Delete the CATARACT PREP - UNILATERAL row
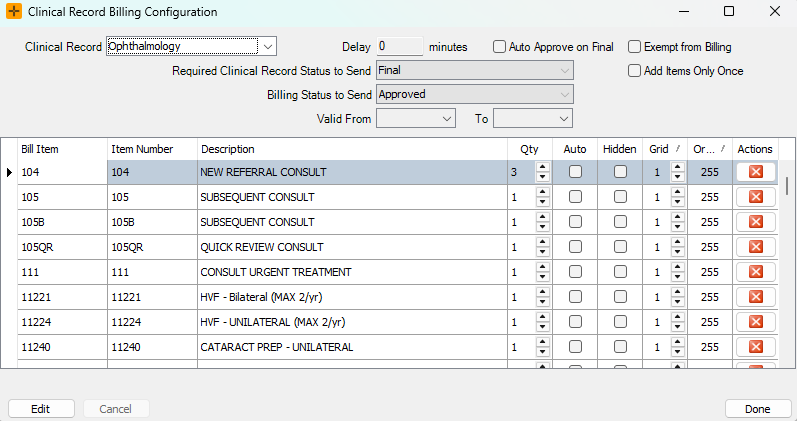The image size is (797, 421). 756,347
